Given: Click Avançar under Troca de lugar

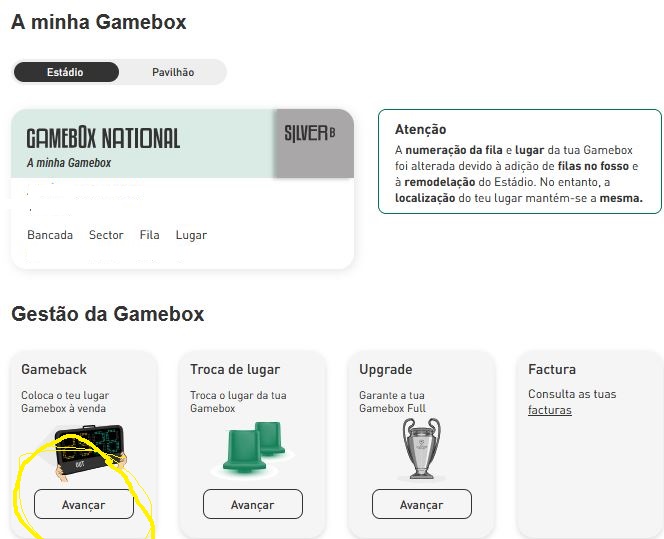Looking at the screenshot, I should click(253, 504).
